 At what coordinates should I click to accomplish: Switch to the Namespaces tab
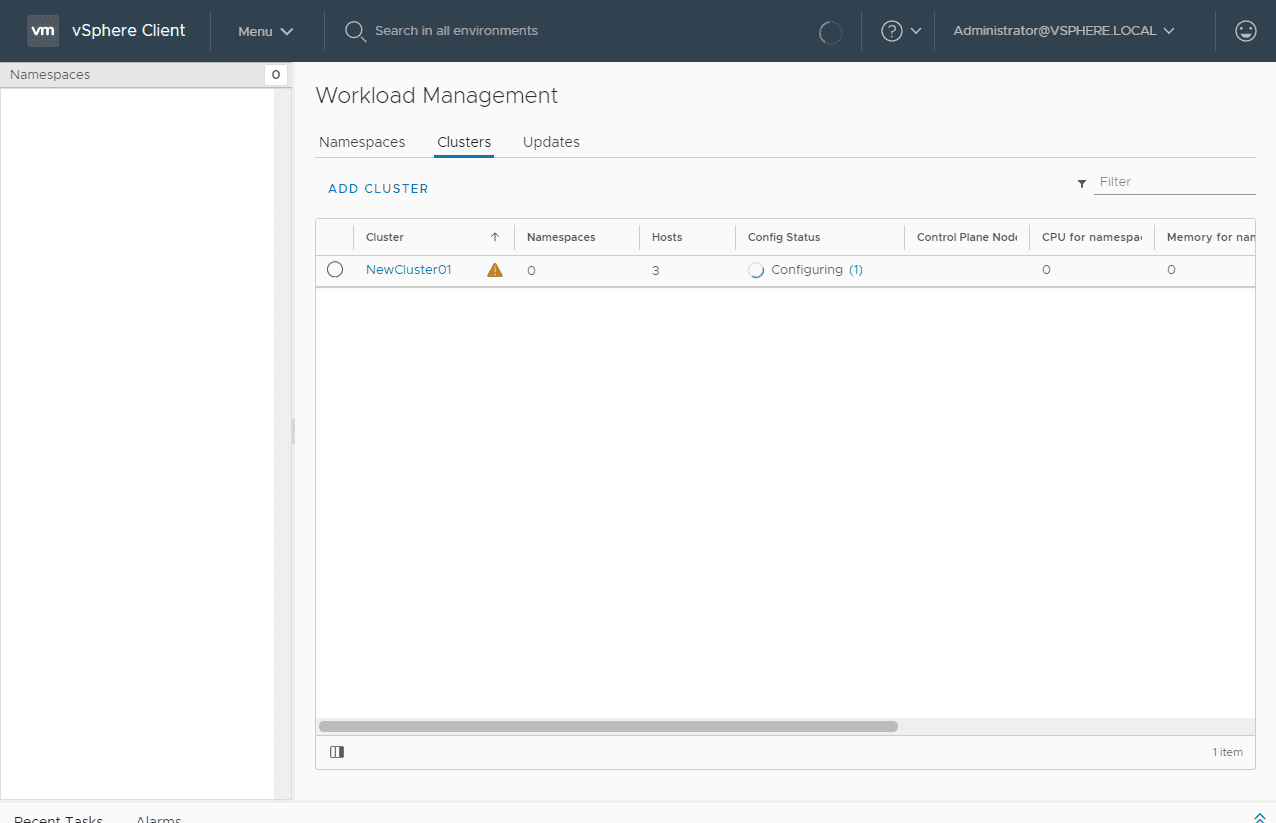(361, 141)
